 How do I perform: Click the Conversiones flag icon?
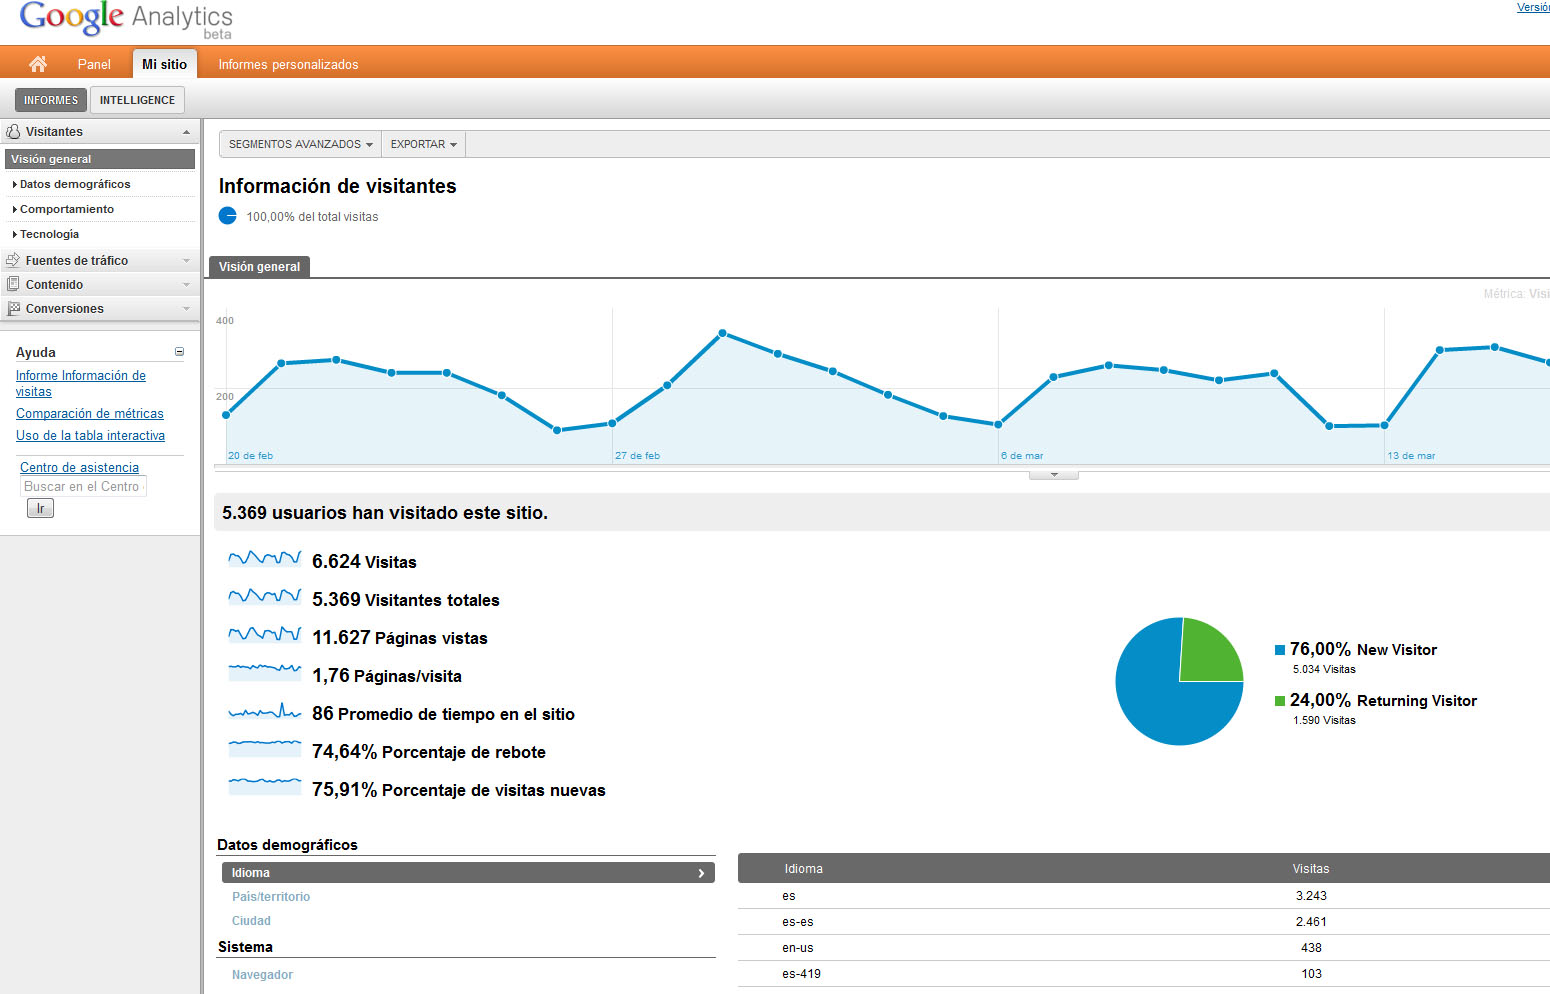[x=13, y=309]
